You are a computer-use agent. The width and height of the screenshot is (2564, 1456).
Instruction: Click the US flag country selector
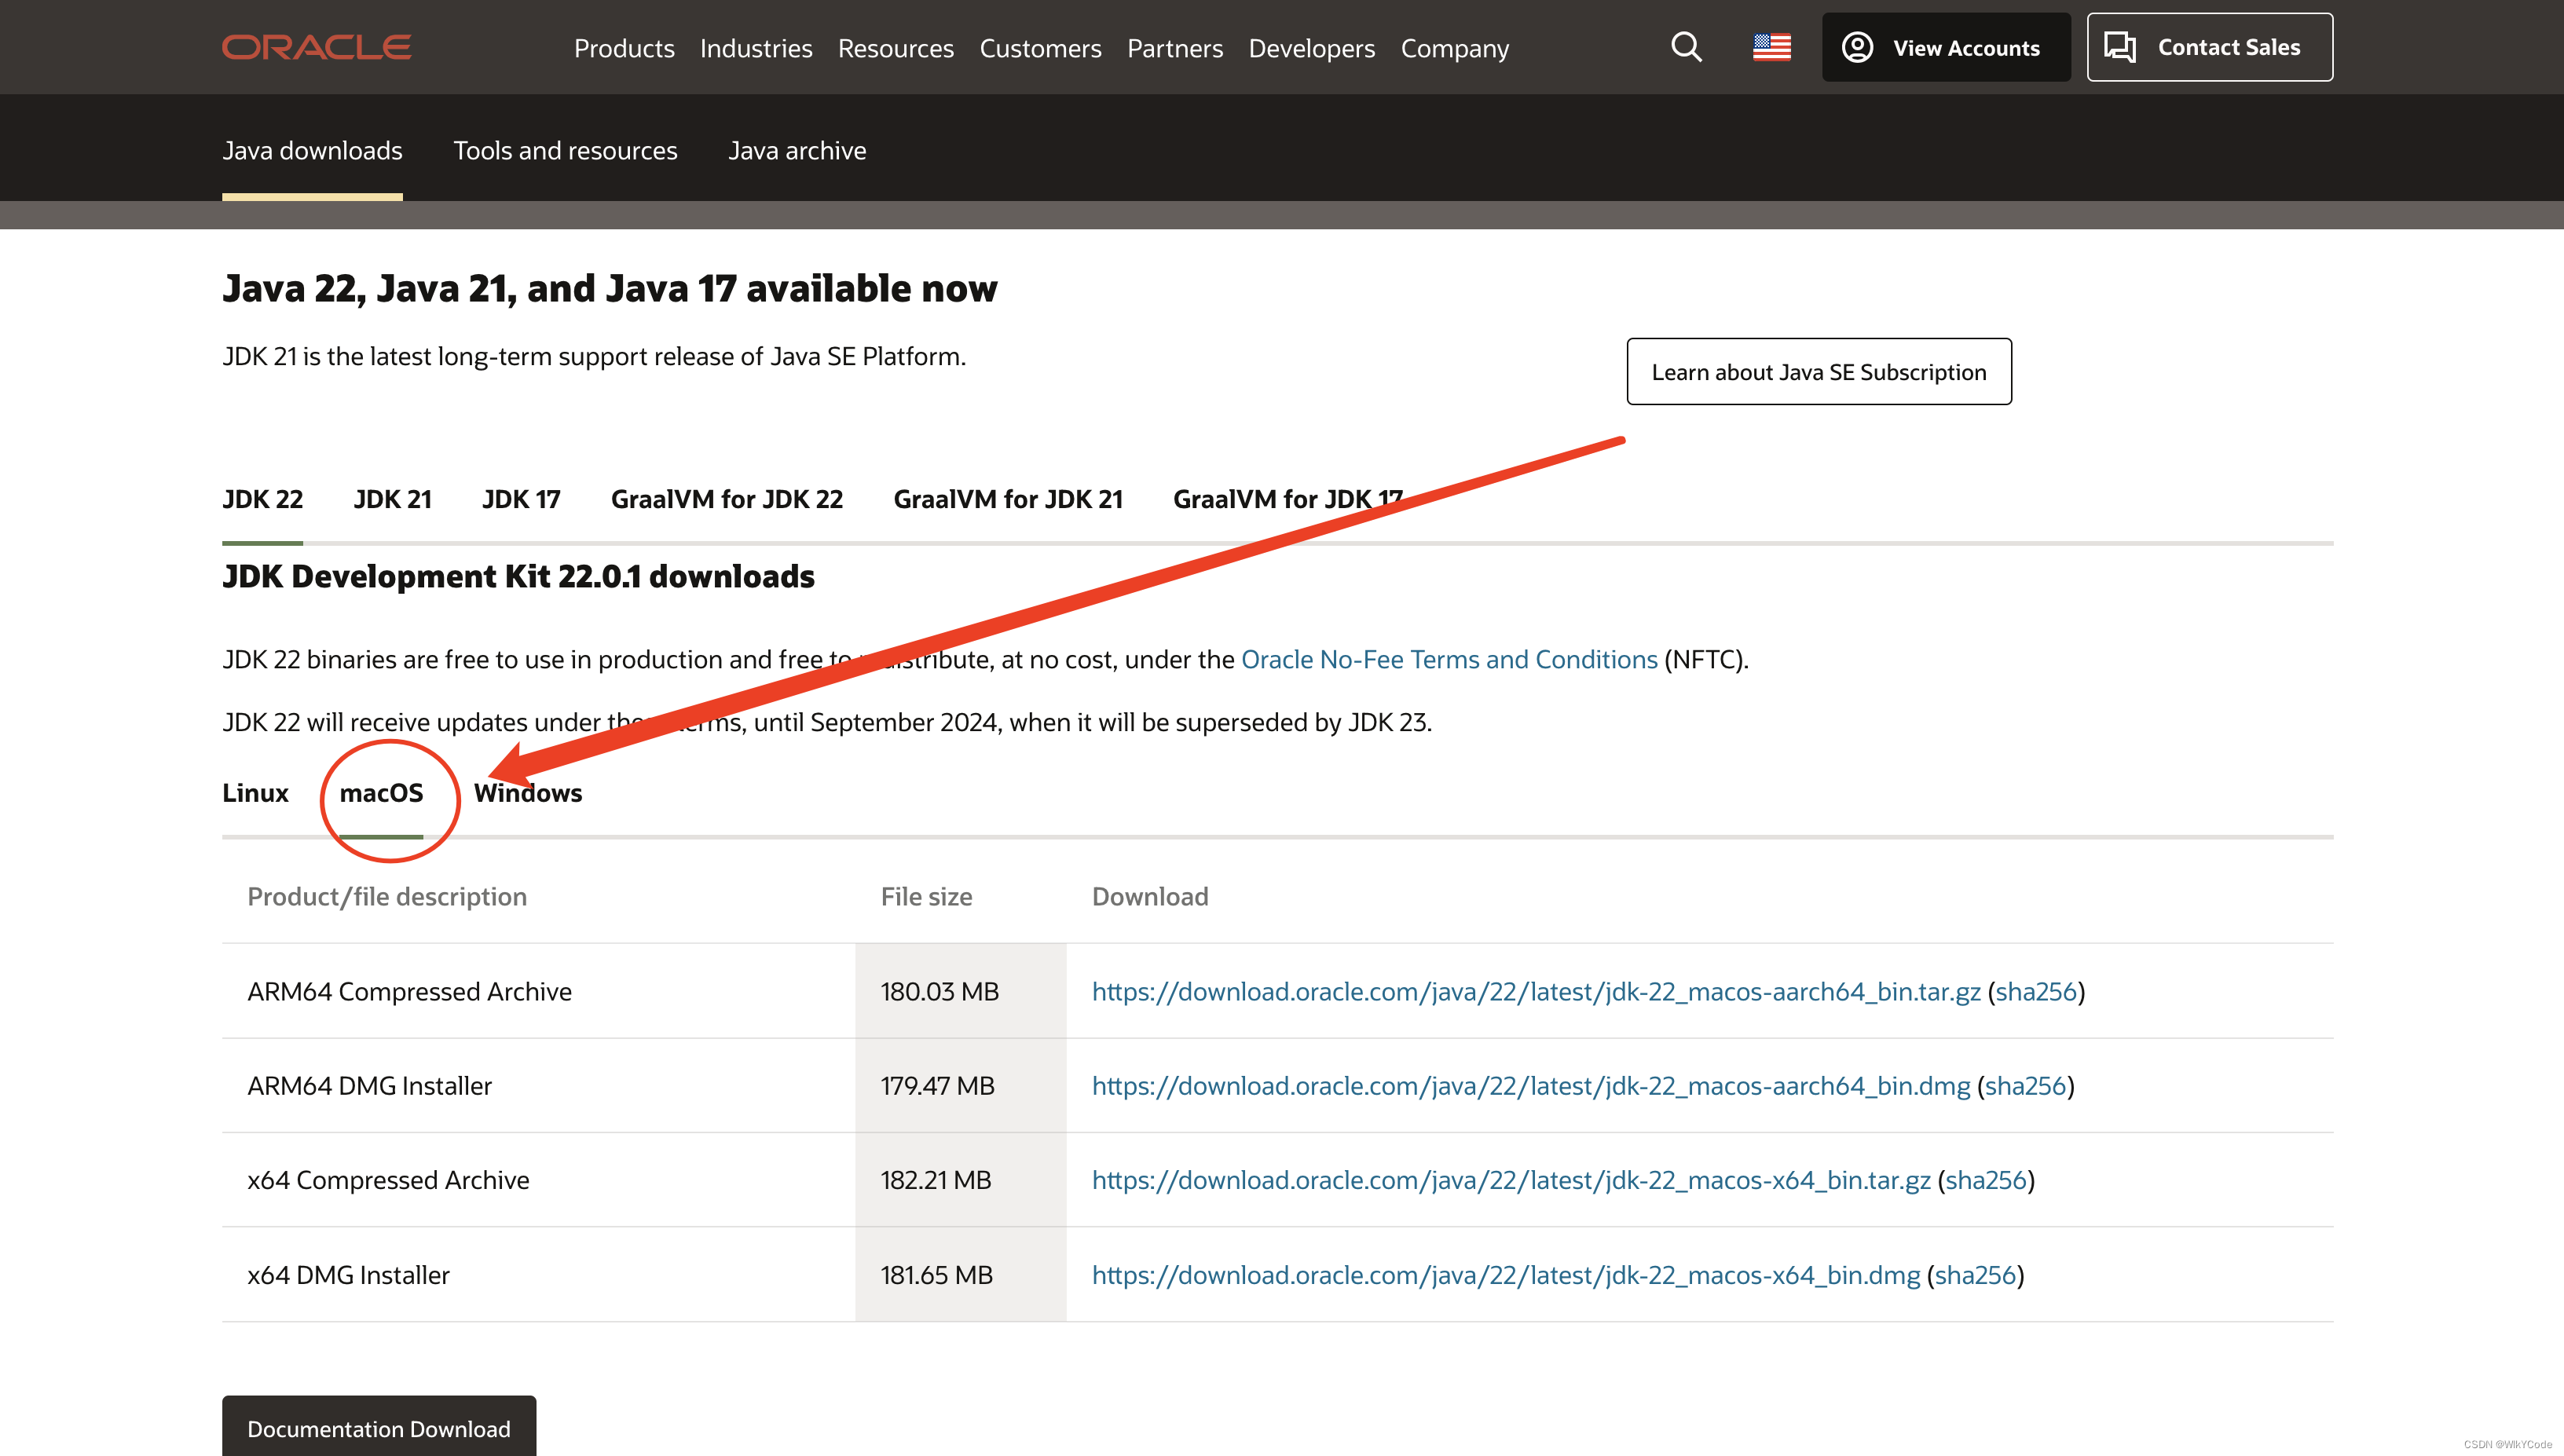point(1771,47)
